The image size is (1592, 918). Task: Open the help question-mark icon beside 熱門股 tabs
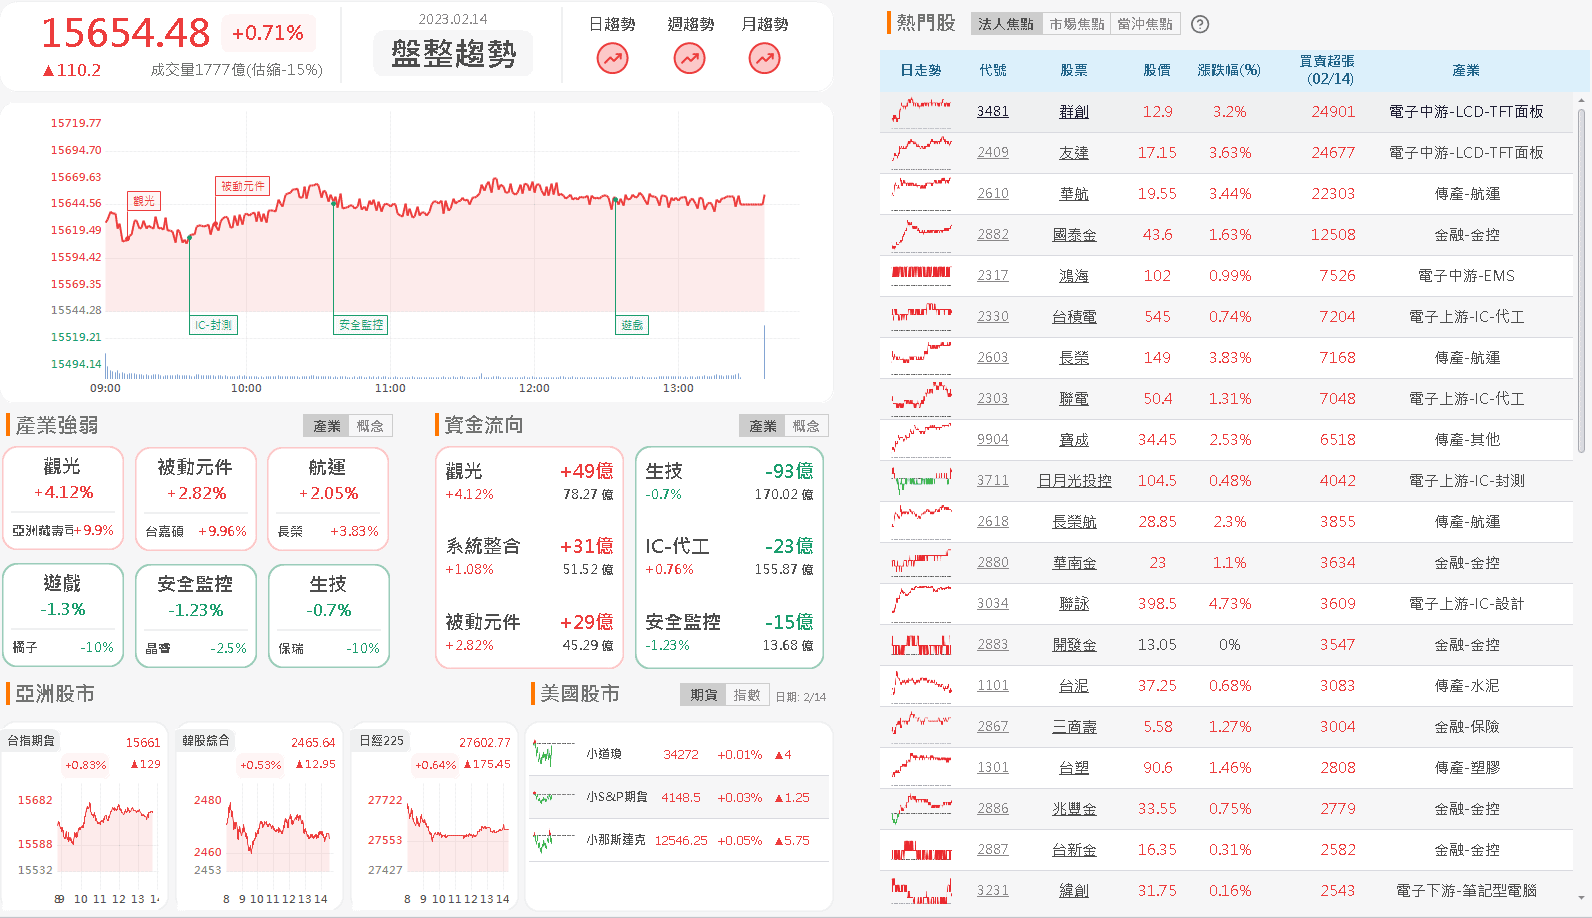tap(1201, 24)
